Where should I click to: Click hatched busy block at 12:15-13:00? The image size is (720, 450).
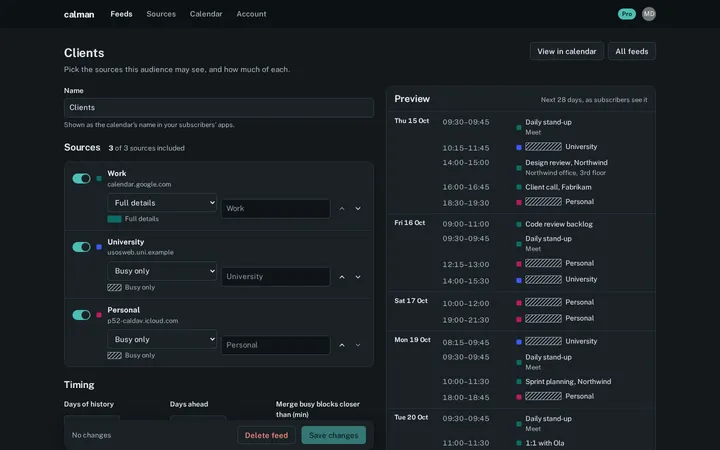(543, 263)
